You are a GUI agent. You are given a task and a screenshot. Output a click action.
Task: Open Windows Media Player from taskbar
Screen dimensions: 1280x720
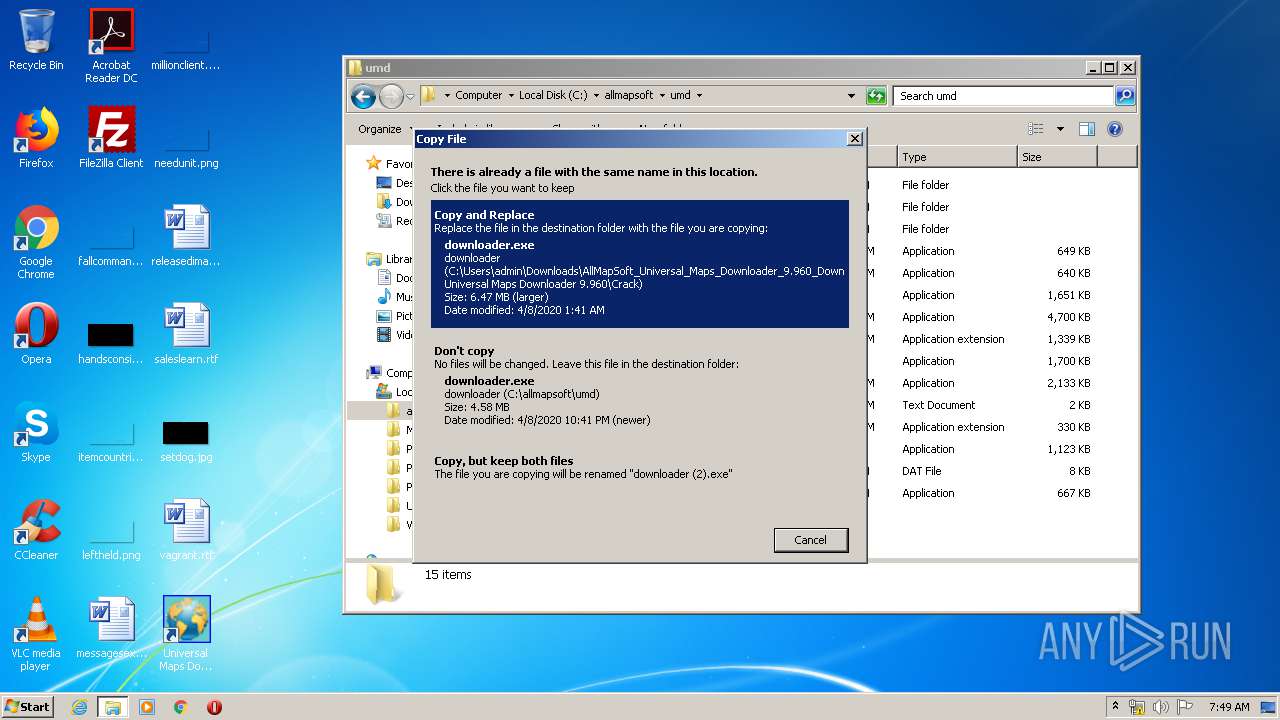147,707
